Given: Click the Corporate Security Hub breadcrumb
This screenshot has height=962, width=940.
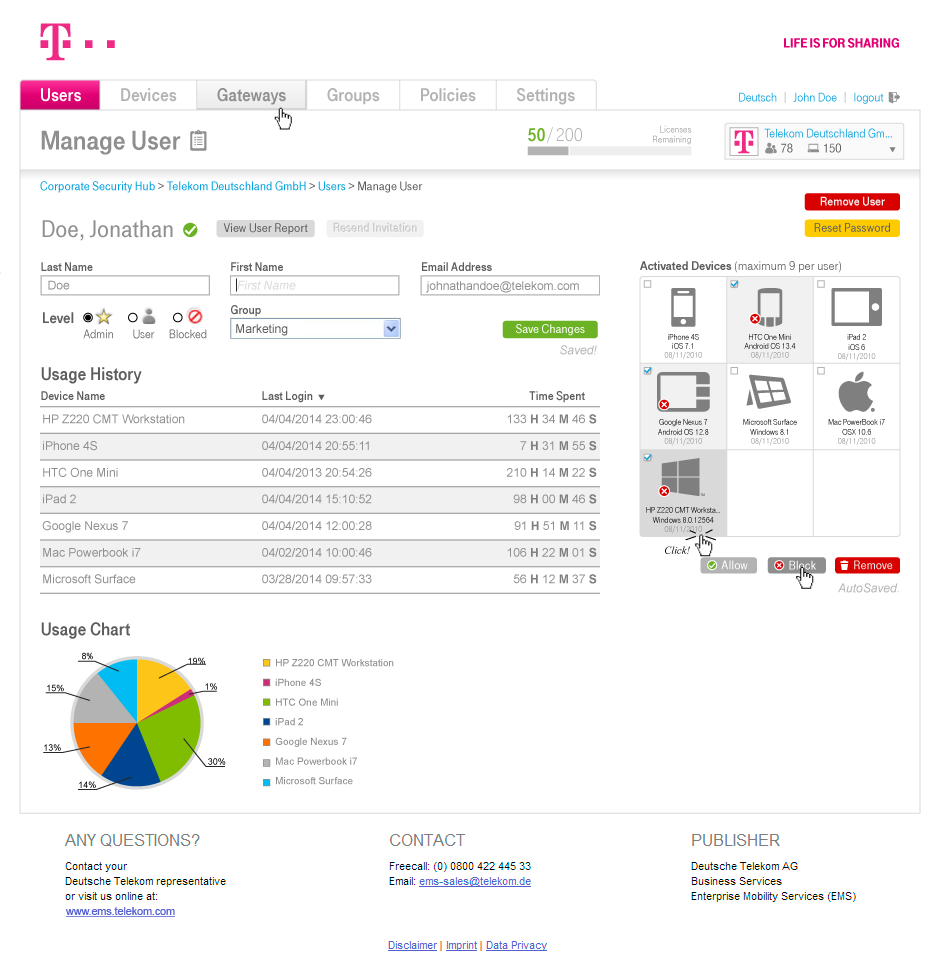Looking at the screenshot, I should (x=97, y=187).
